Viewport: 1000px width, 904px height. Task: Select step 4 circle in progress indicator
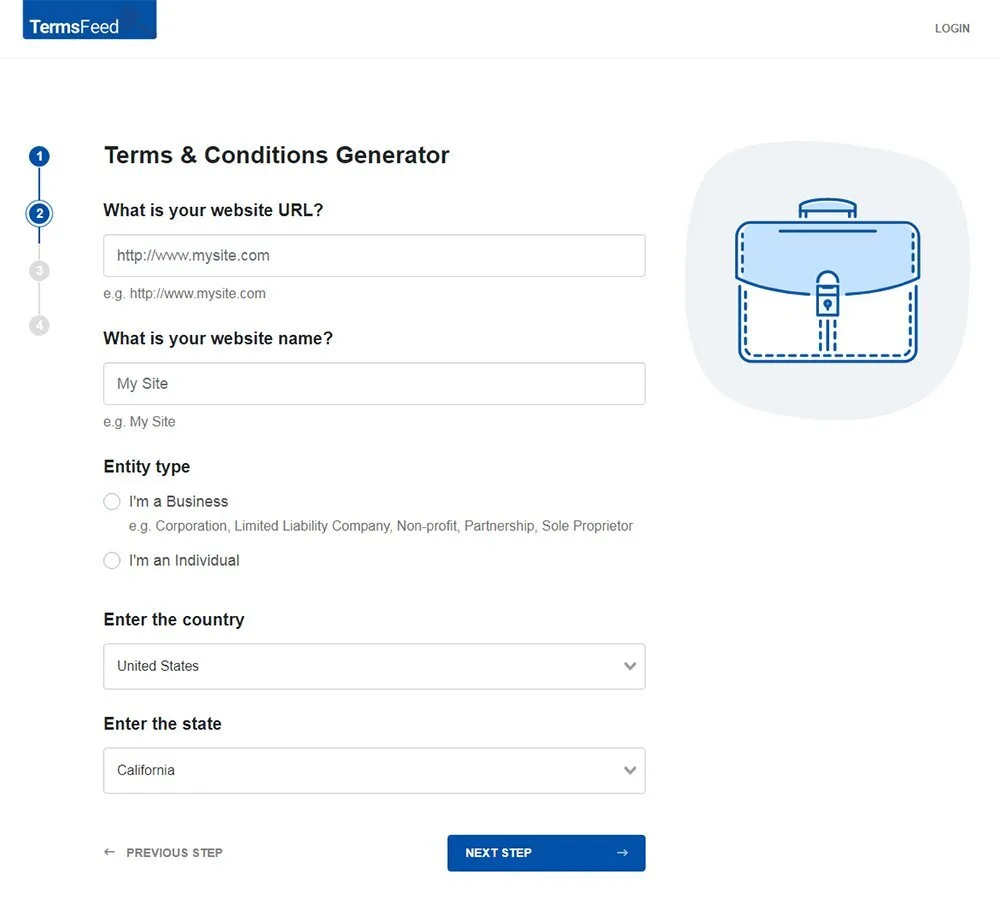pos(39,325)
